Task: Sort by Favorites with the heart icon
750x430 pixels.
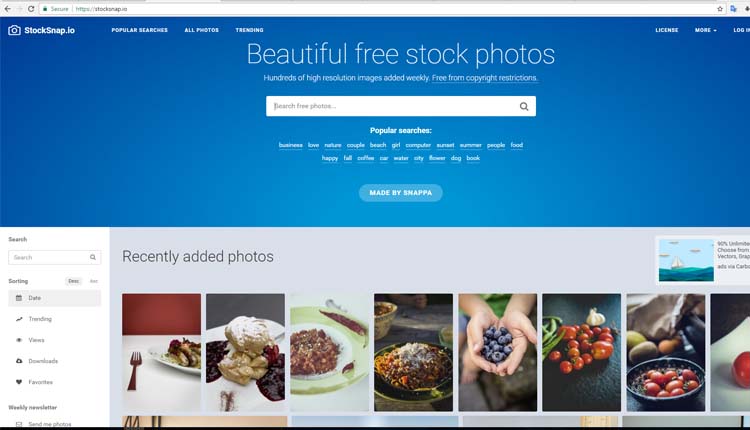Action: point(19,382)
